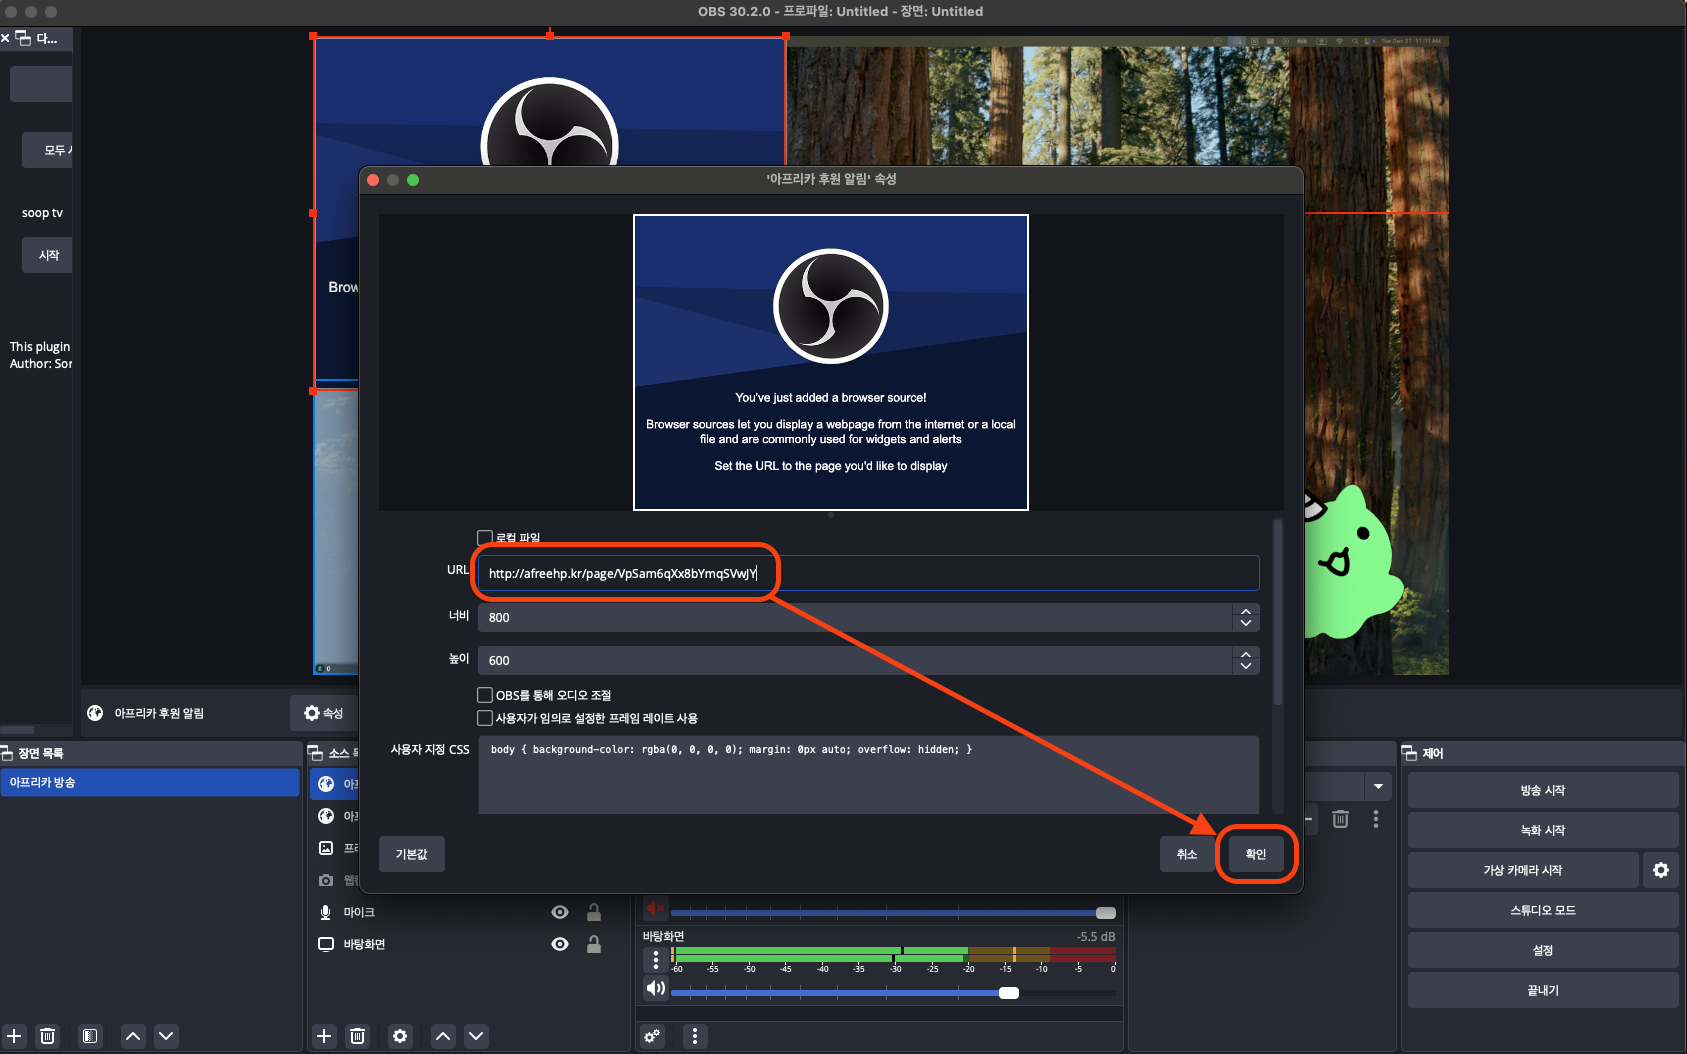Open OBS 설정 settings button
This screenshot has width=1687, height=1054.
point(1543,950)
